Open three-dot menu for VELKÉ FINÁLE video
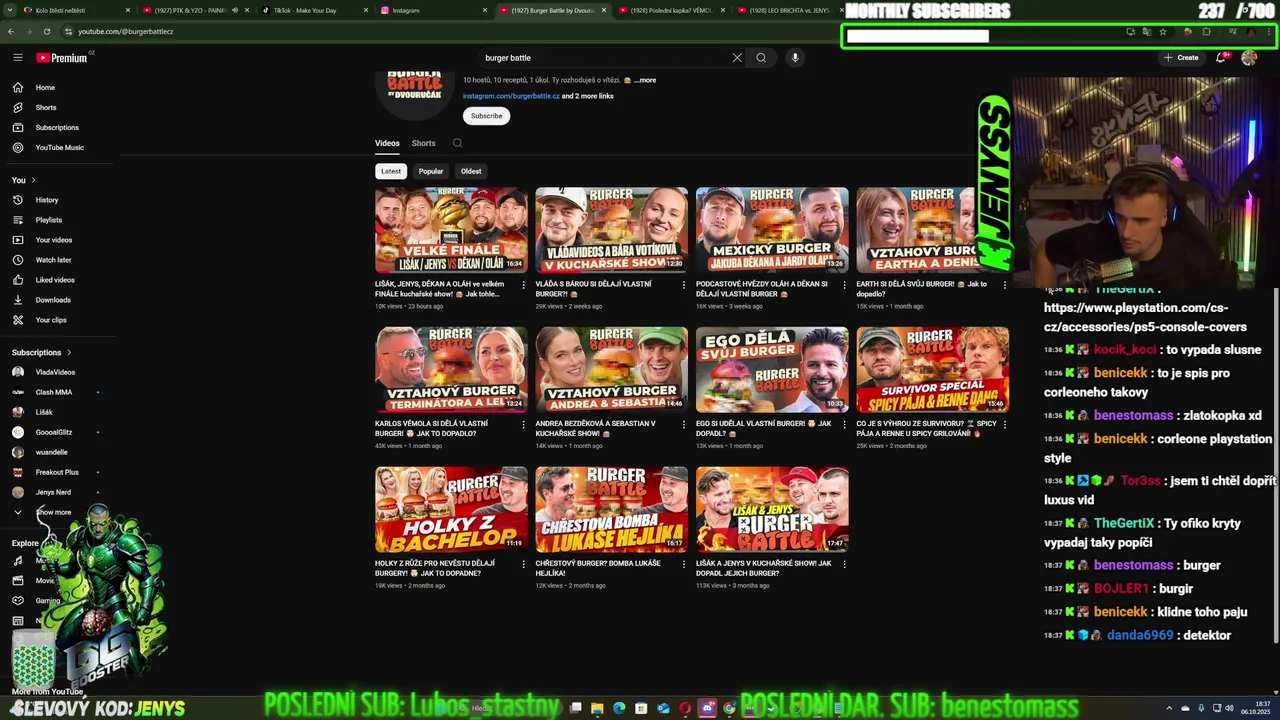Image resolution: width=1280 pixels, height=720 pixels. click(523, 285)
